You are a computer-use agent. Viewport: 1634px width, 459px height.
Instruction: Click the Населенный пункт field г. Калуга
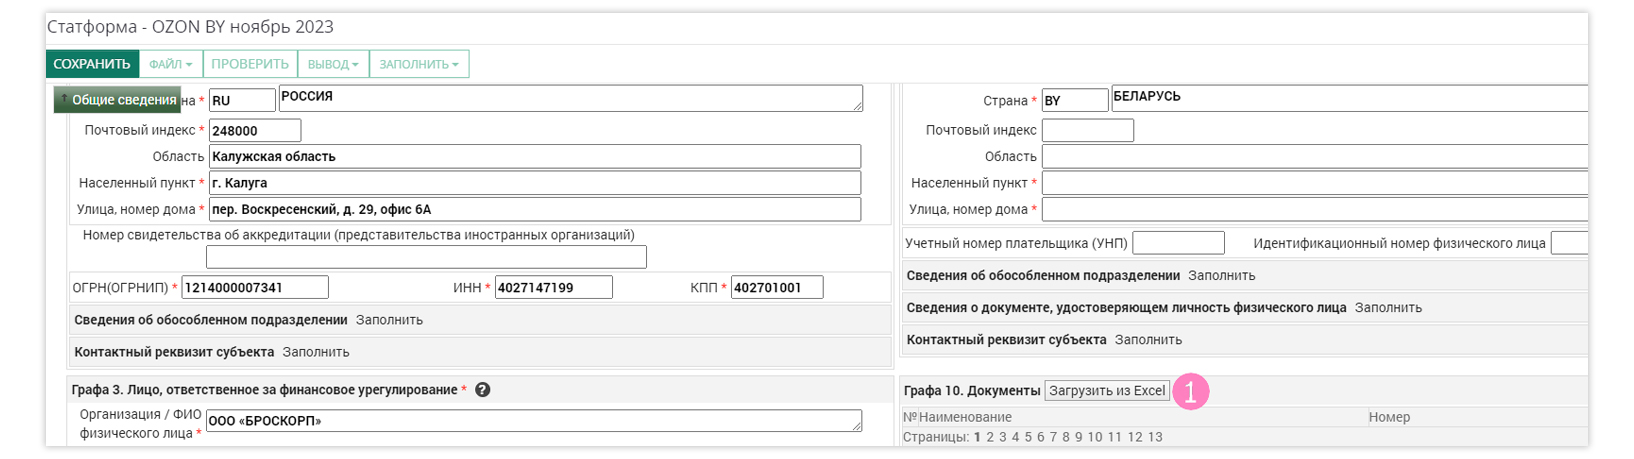535,183
